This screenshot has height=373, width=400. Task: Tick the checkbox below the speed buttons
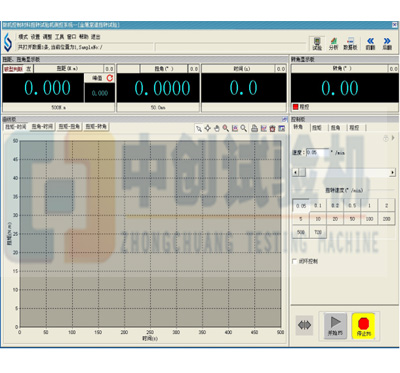coord(295,261)
